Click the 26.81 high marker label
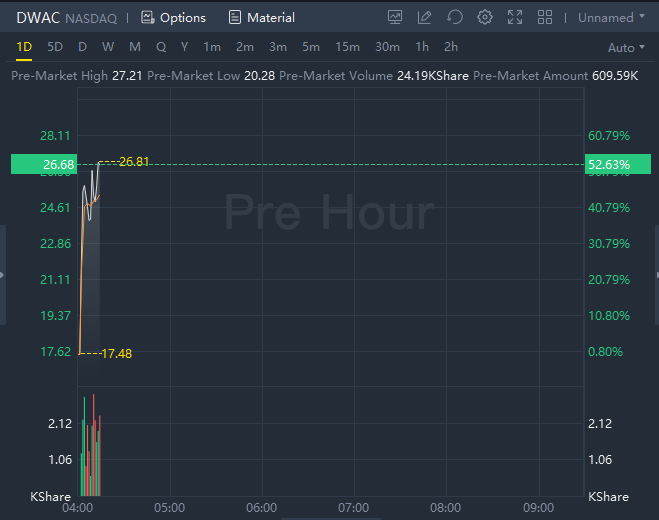 [x=134, y=161]
